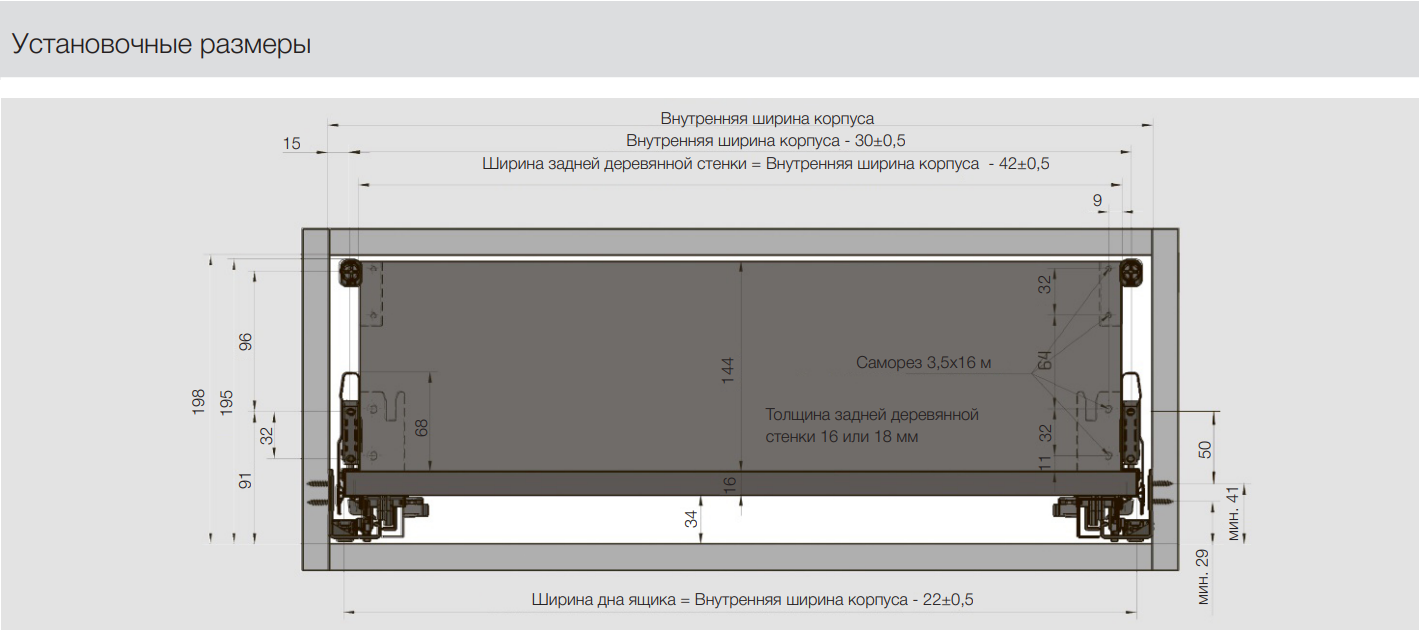
Task: Click the "Установочные размеры" heading
Action: pos(161,45)
